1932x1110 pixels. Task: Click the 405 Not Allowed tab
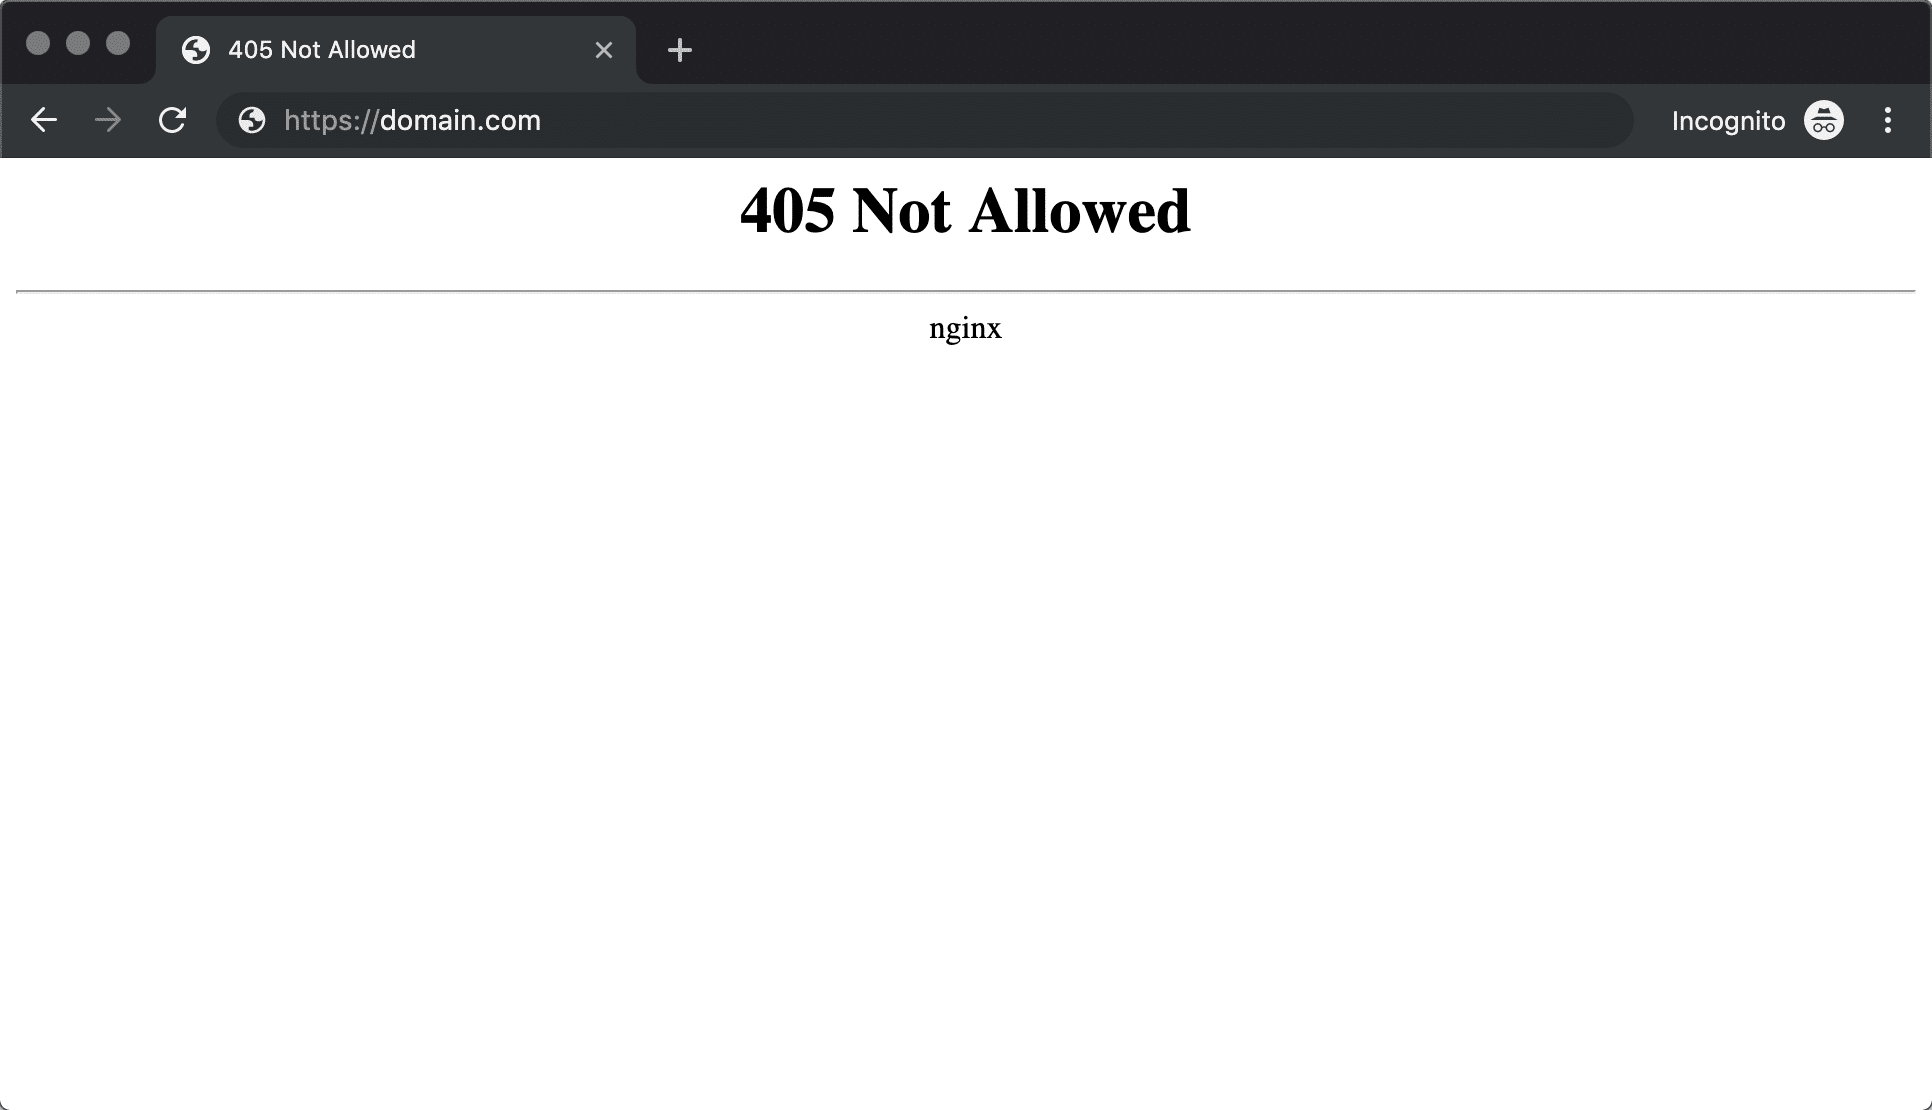pyautogui.click(x=383, y=49)
